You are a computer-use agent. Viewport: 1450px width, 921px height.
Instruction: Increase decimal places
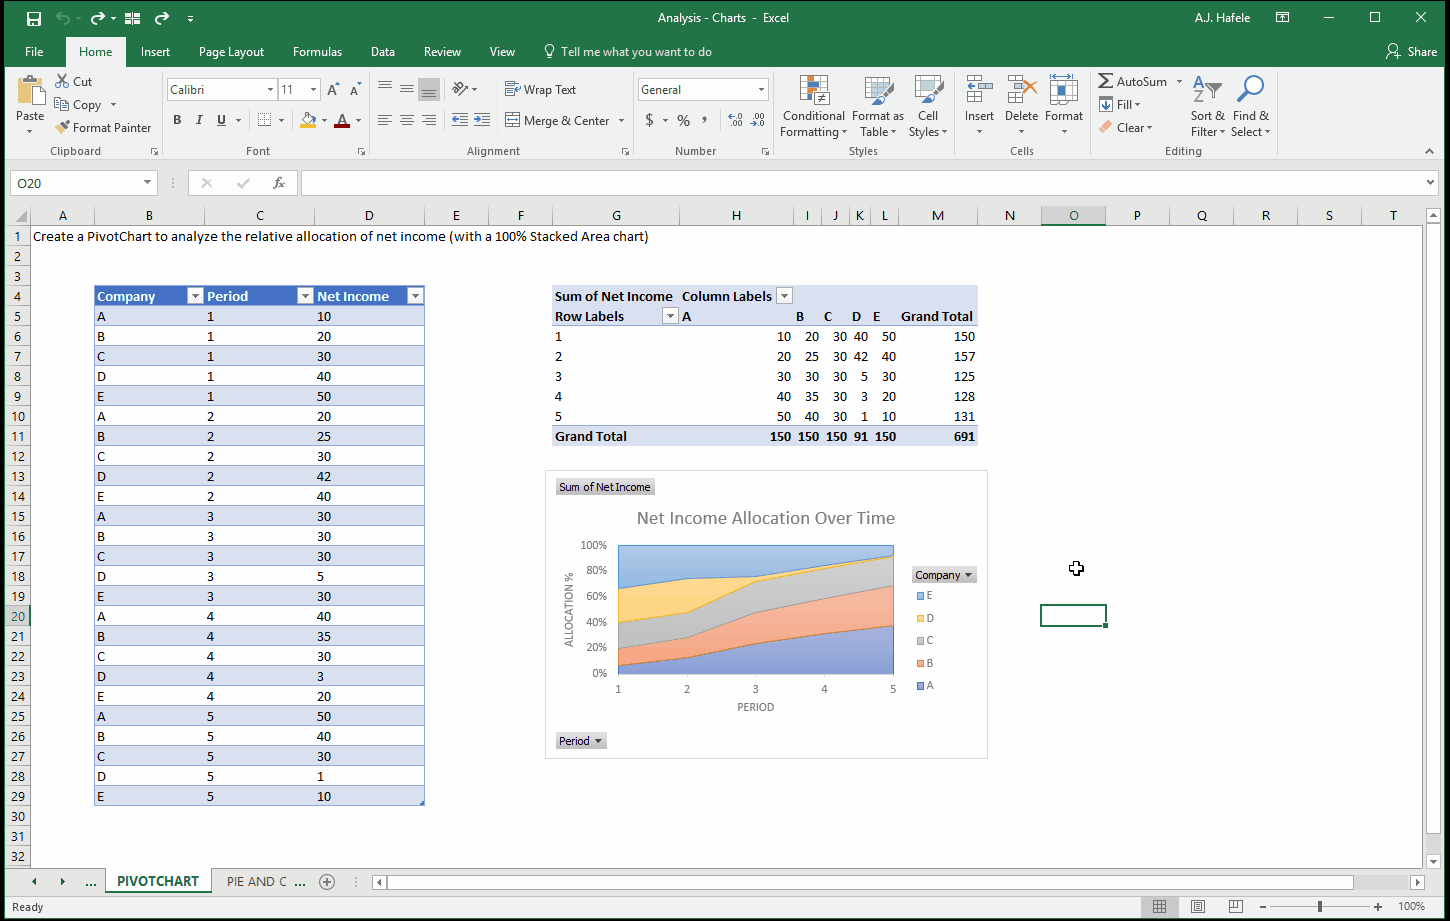tap(736, 120)
